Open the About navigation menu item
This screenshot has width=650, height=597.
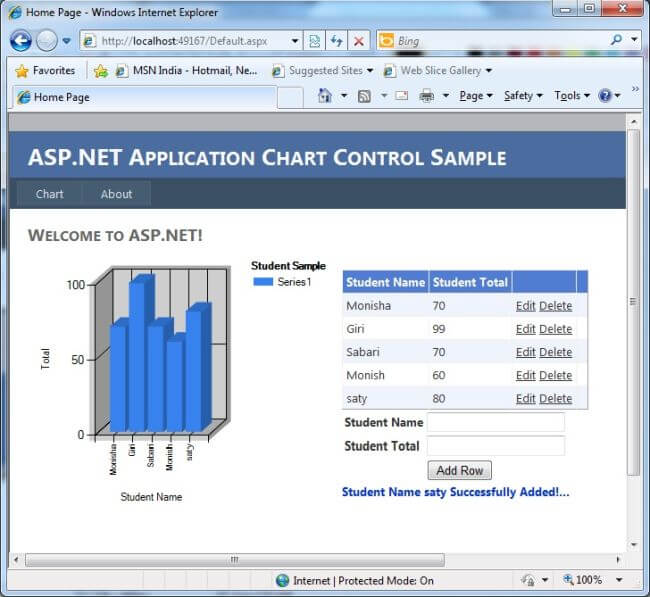tap(116, 194)
